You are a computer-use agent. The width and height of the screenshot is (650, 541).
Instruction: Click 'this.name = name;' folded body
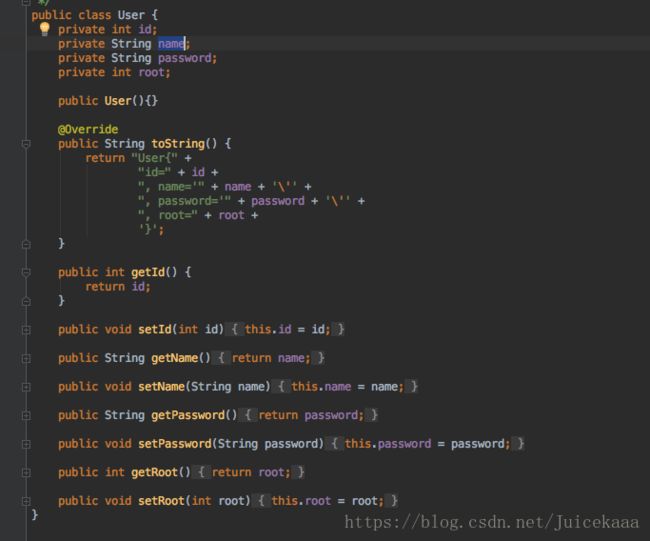coord(347,387)
